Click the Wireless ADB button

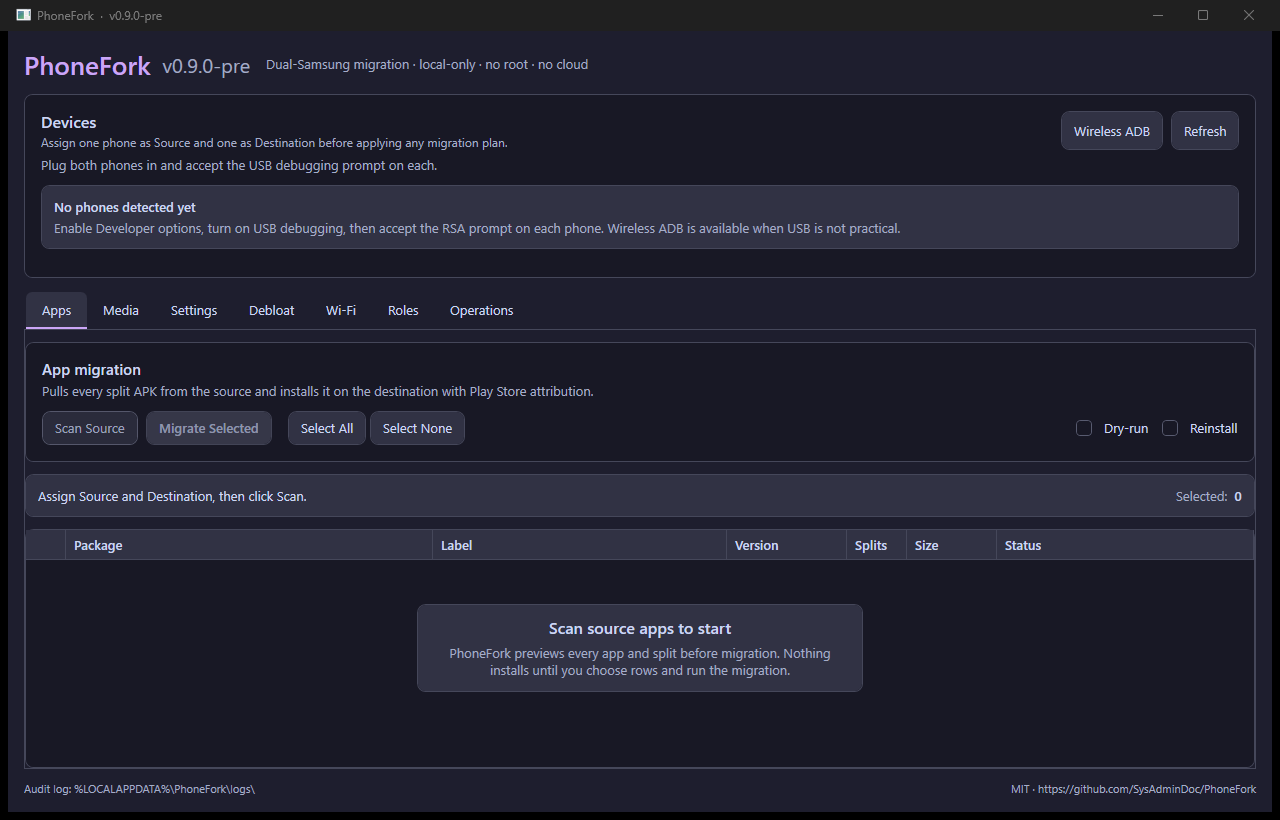1112,131
